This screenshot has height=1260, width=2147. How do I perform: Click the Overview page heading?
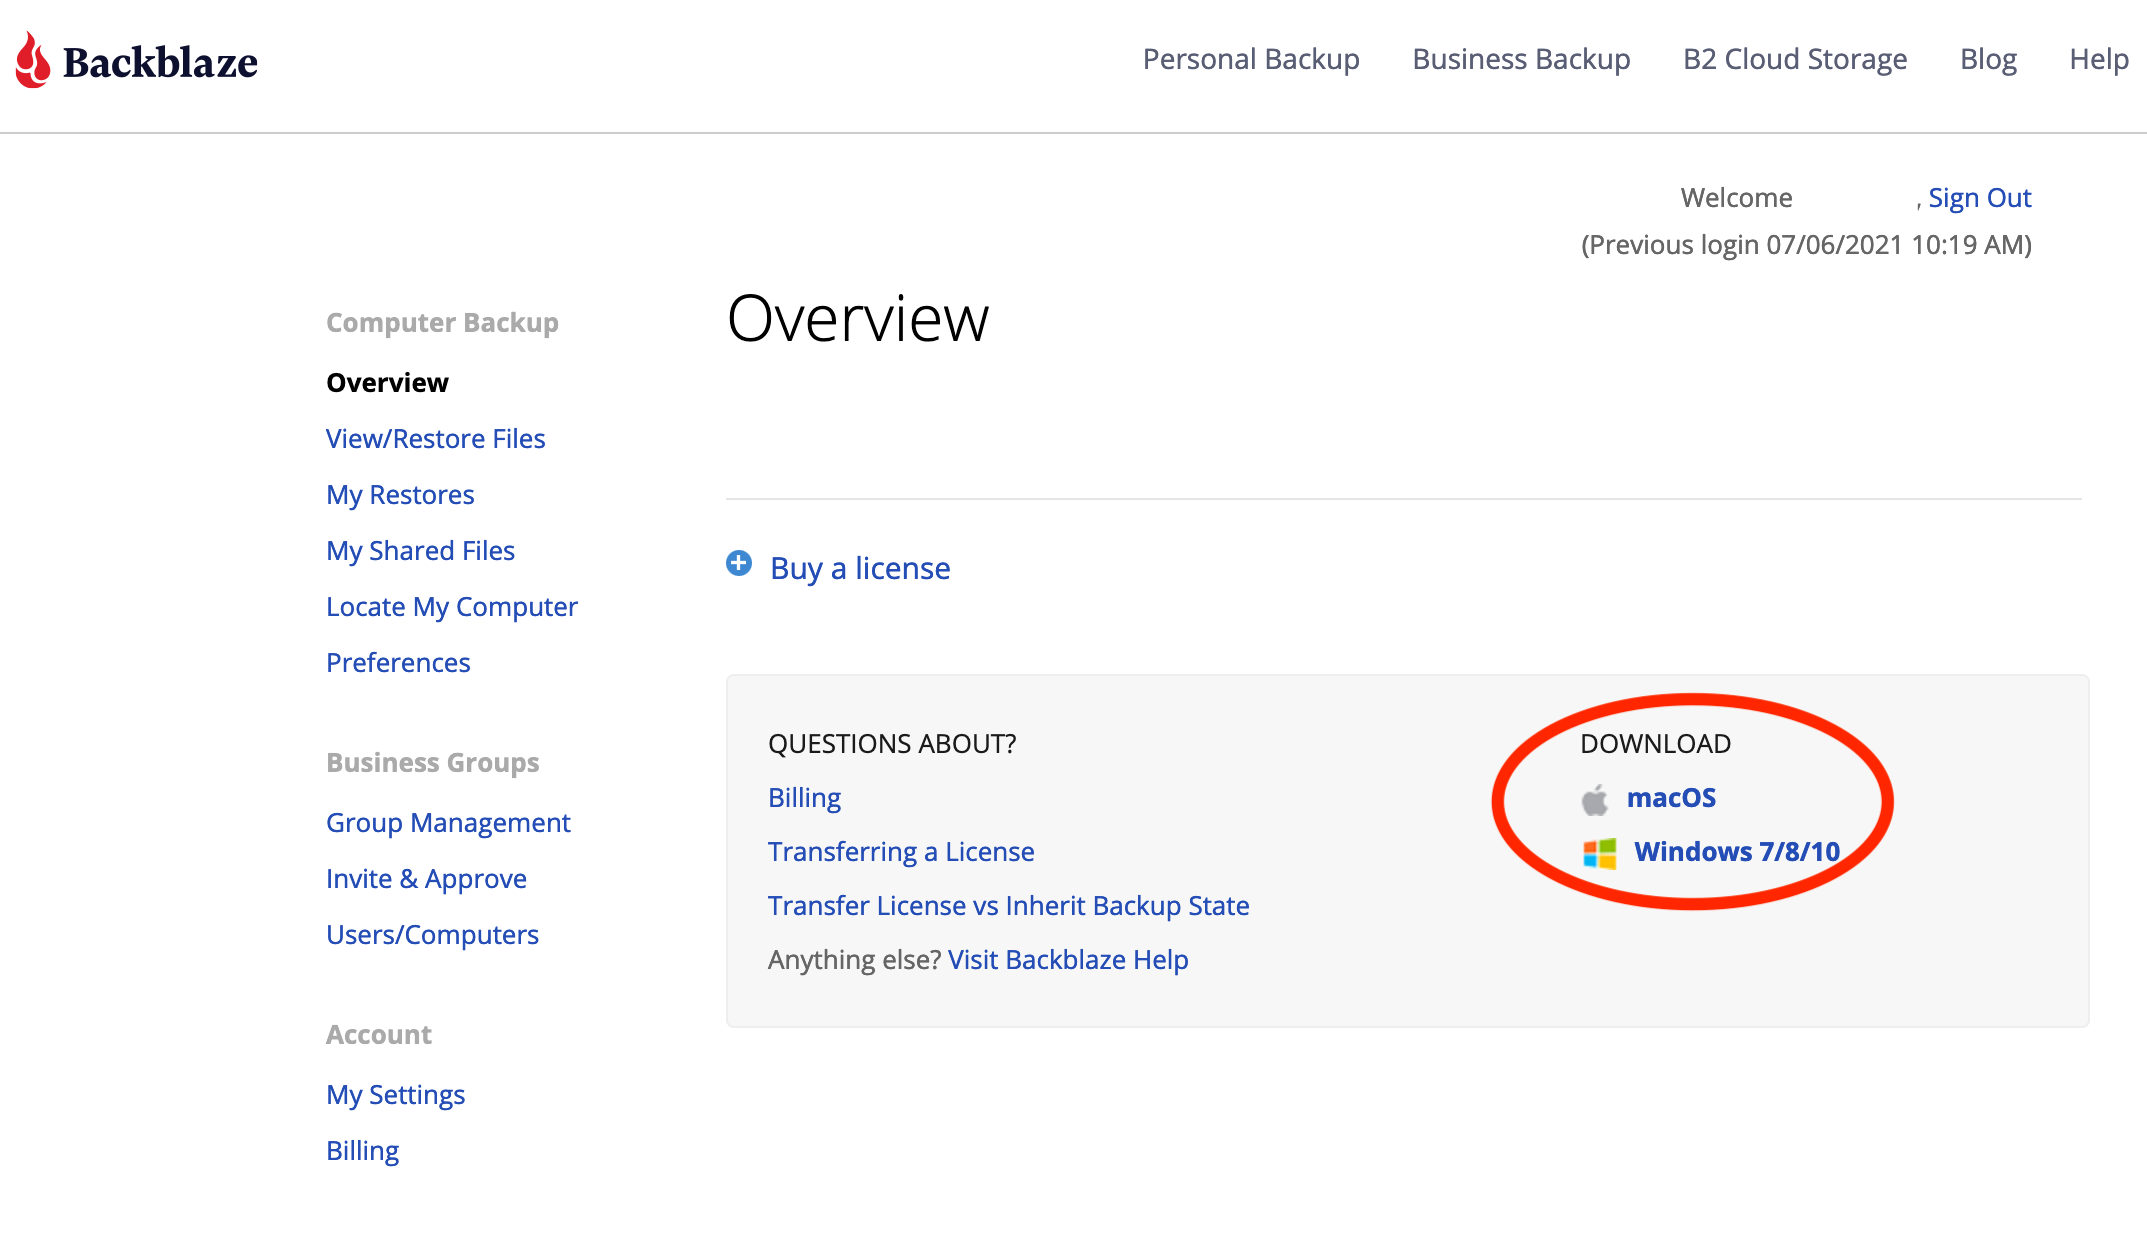tap(857, 319)
